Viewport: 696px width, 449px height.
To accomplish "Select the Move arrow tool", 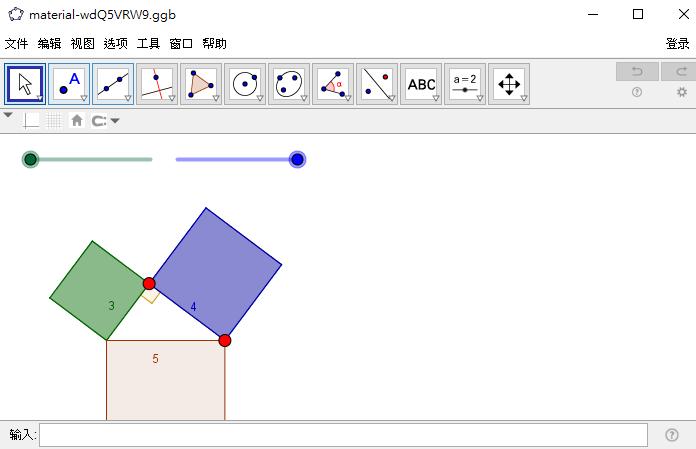I will coord(25,84).
